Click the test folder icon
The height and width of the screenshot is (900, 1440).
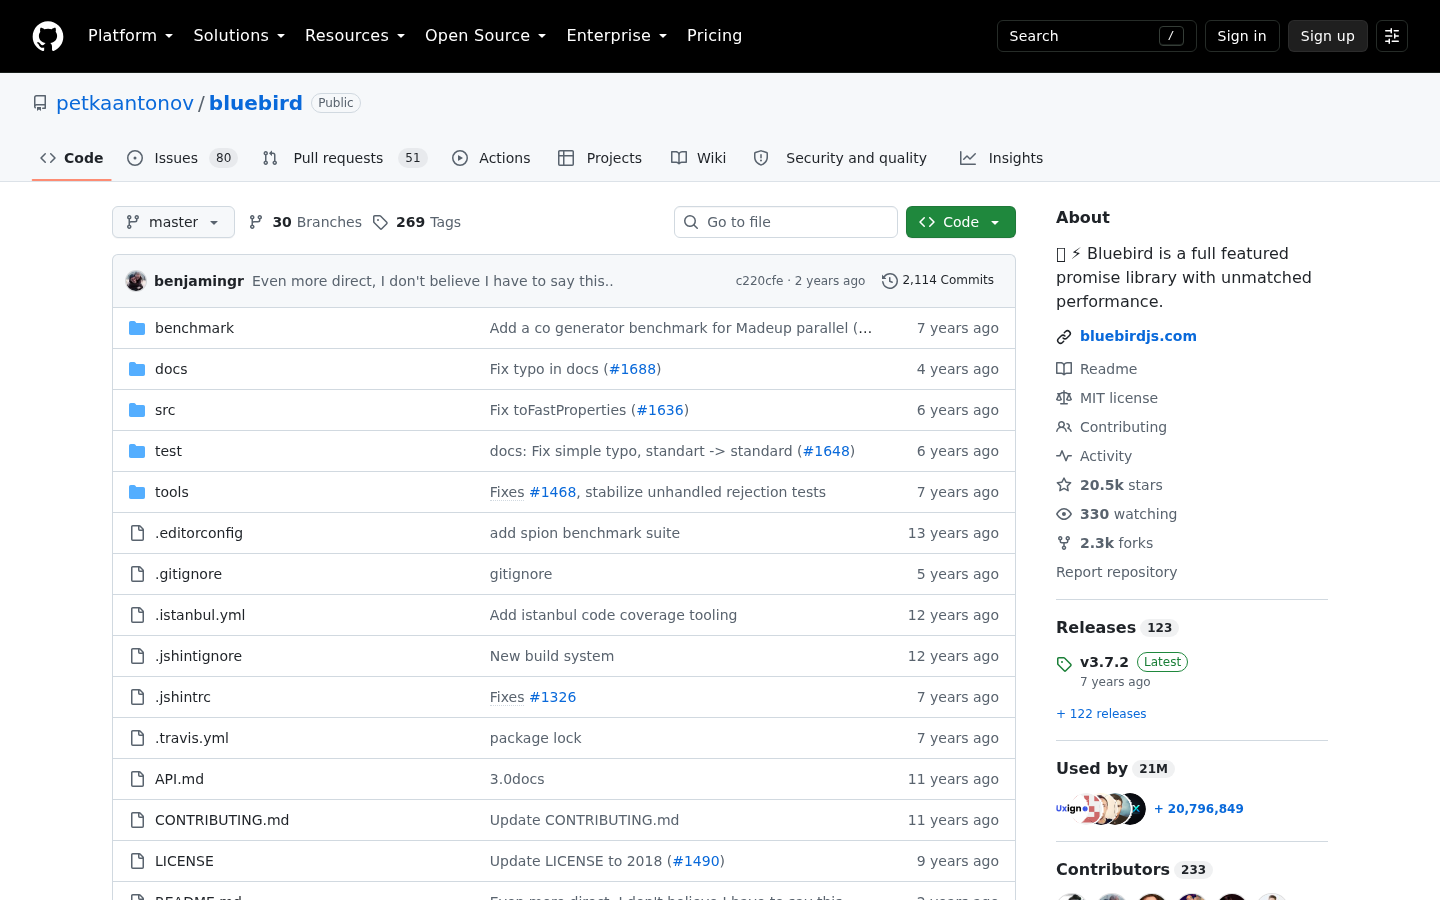tap(137, 451)
